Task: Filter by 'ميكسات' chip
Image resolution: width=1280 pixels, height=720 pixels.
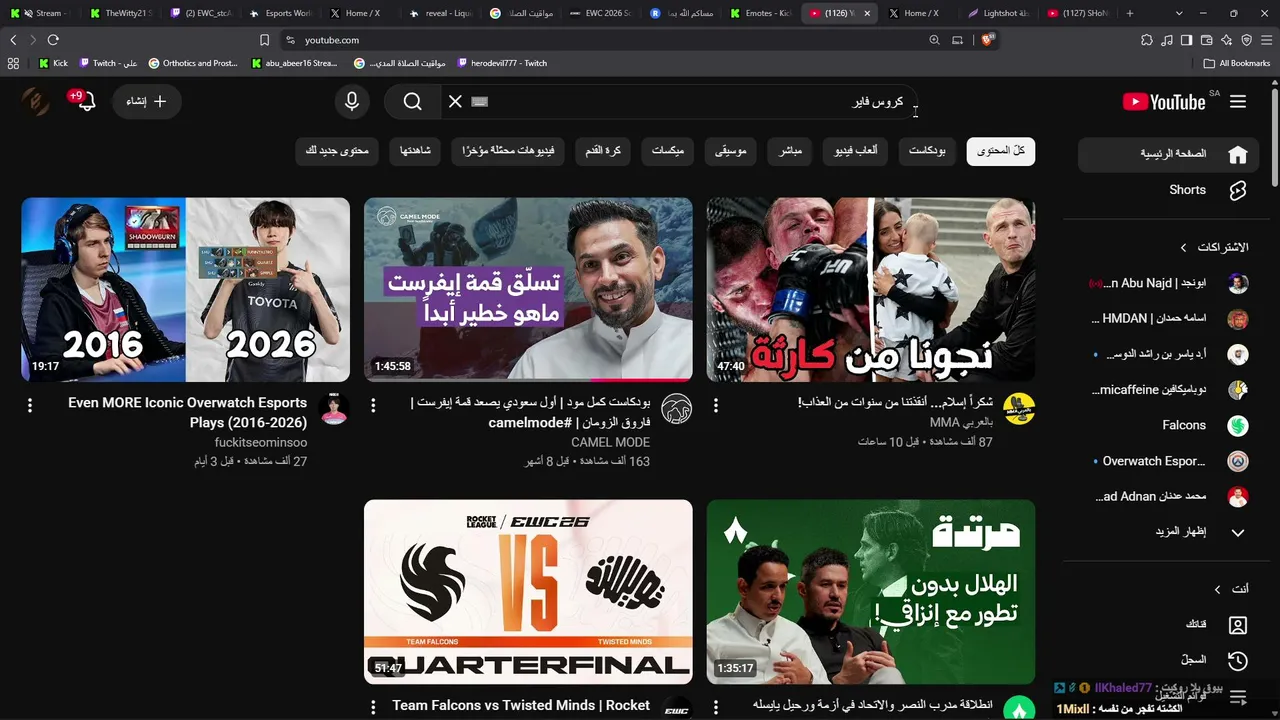Action: click(x=668, y=151)
